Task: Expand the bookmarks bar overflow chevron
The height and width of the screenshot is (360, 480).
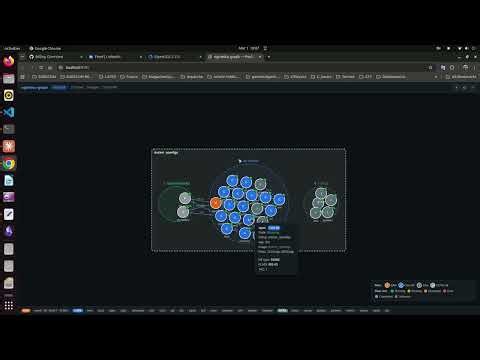Action: [x=436, y=77]
